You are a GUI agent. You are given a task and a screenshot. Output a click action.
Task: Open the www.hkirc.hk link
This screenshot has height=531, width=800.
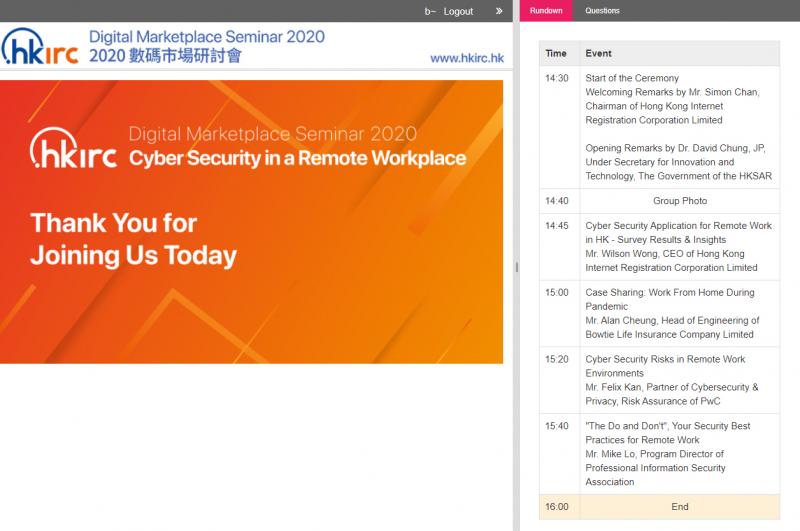(x=467, y=58)
